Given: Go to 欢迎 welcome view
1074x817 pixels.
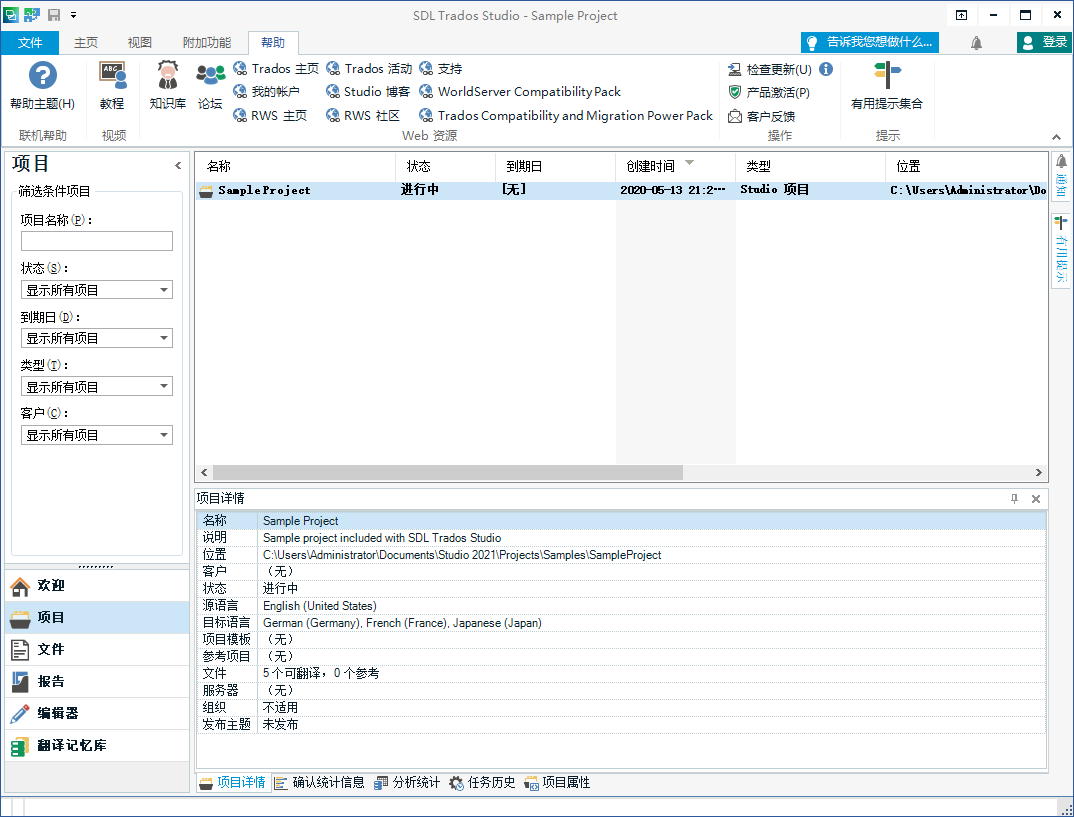Looking at the screenshot, I should [97, 586].
